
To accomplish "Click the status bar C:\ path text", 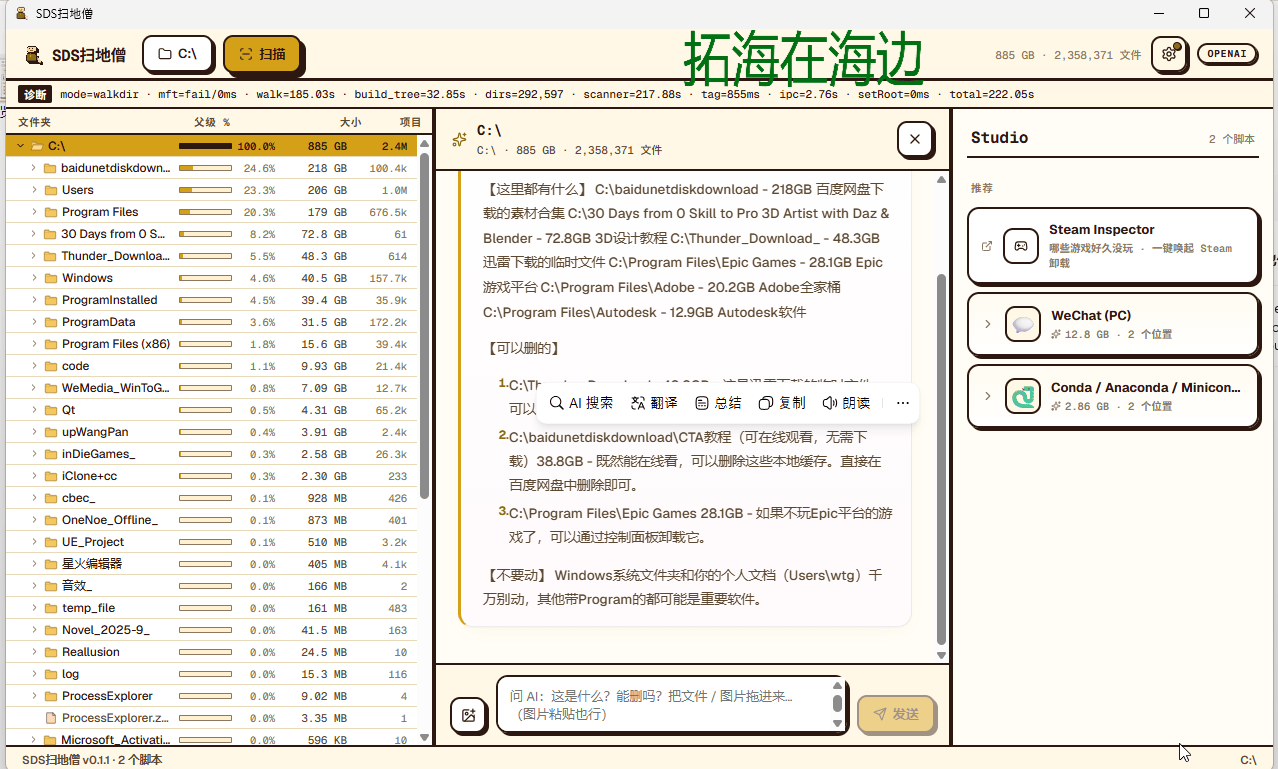I will click(1248, 760).
